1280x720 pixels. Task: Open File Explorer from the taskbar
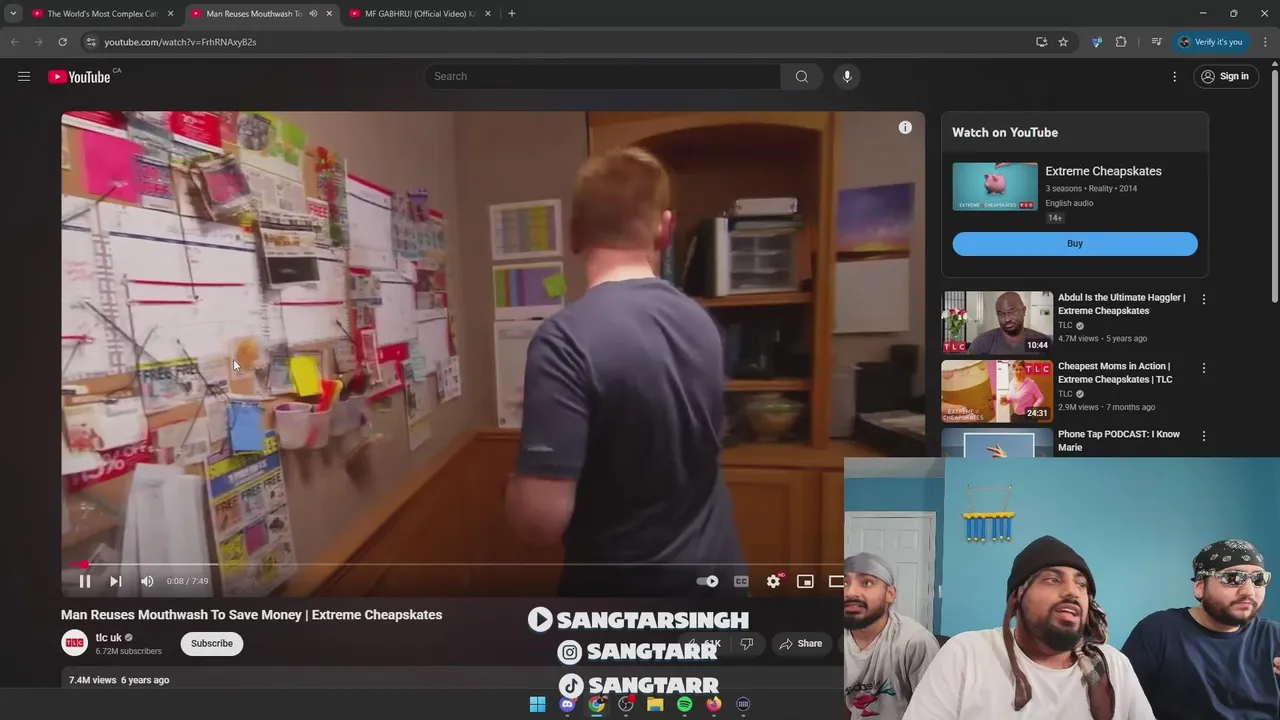(x=655, y=704)
